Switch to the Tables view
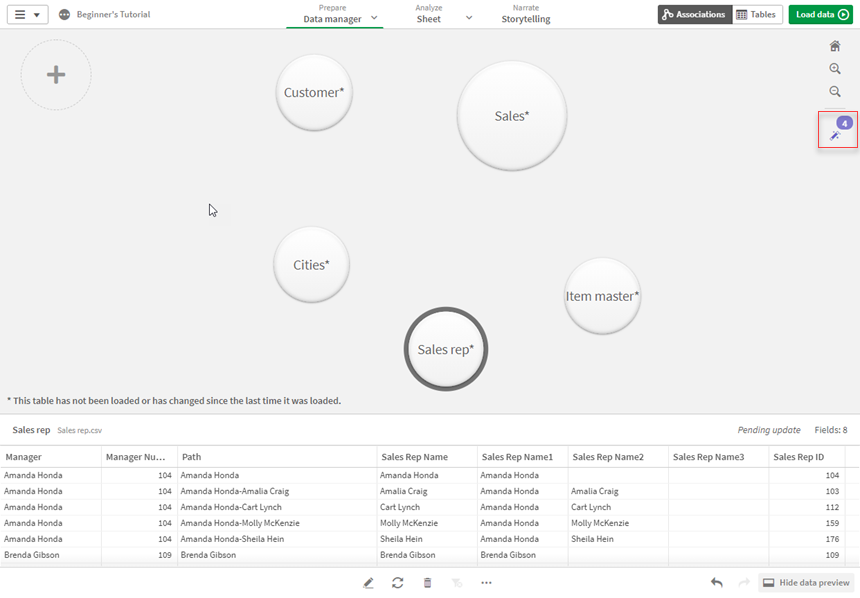The height and width of the screenshot is (598, 860). click(x=757, y=15)
